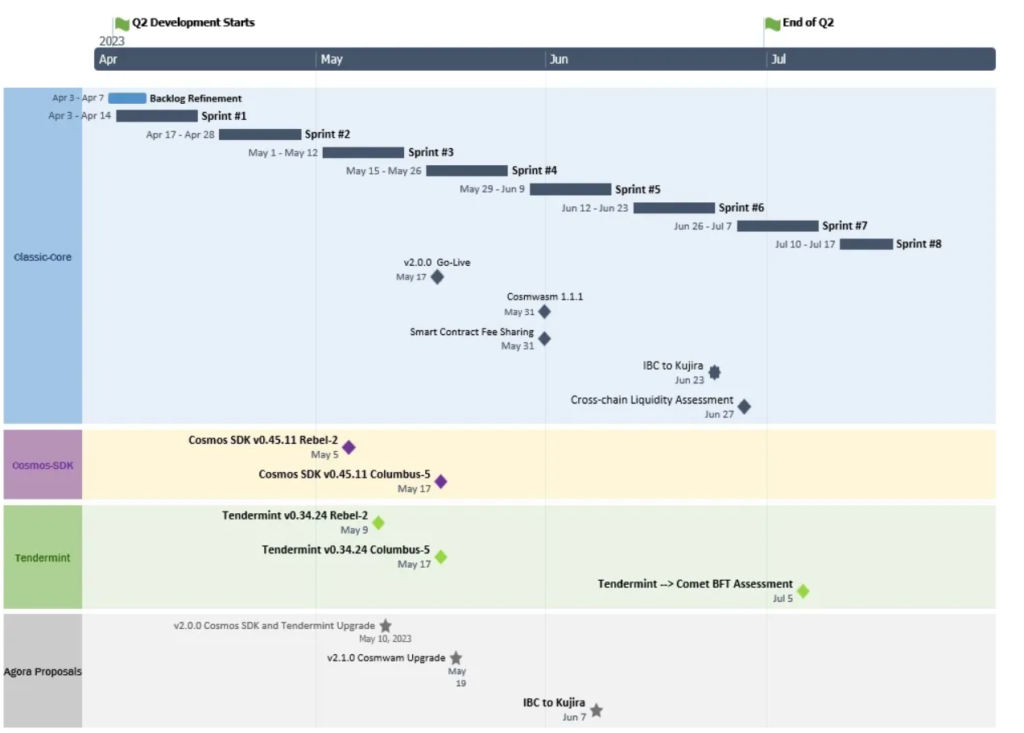
Task: Click the v2.1.0 Cosmwam Upgrade star
Action: (x=456, y=658)
